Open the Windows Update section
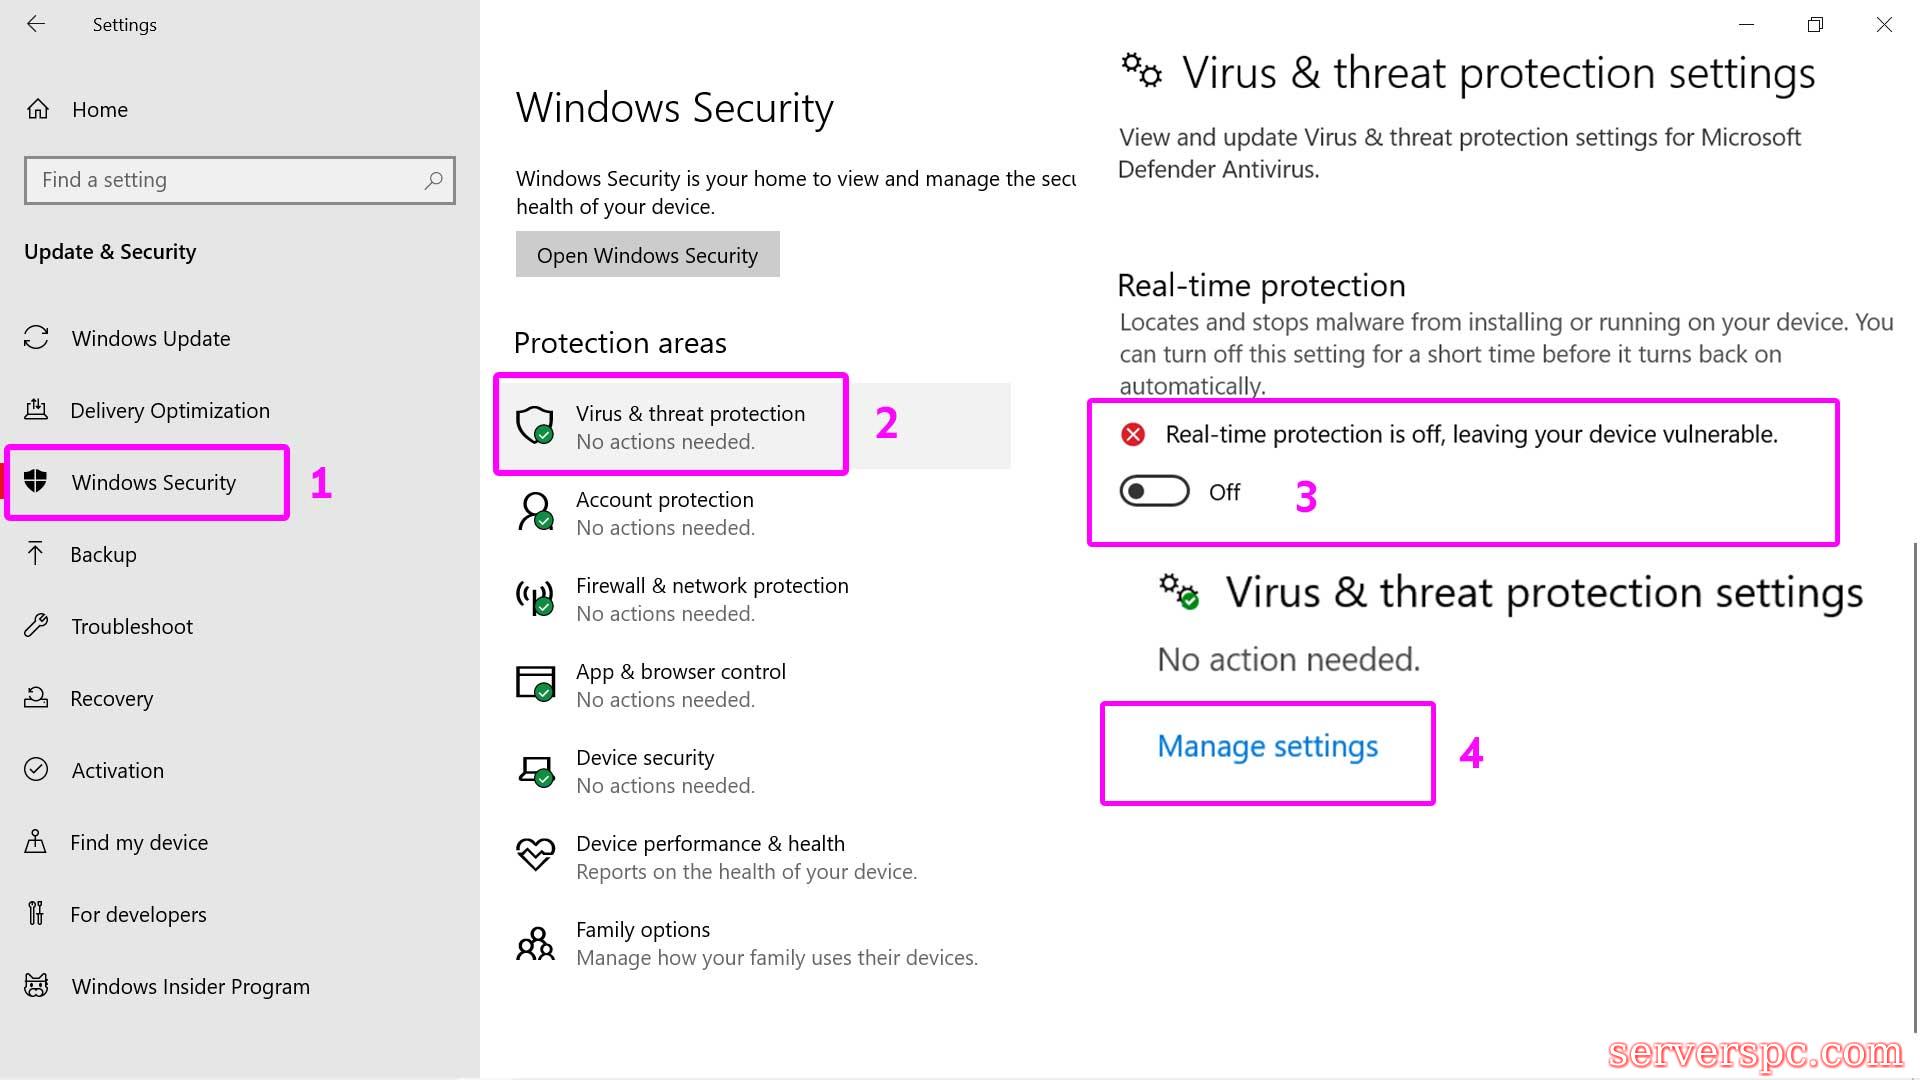1920x1080 pixels. pyautogui.click(x=150, y=338)
